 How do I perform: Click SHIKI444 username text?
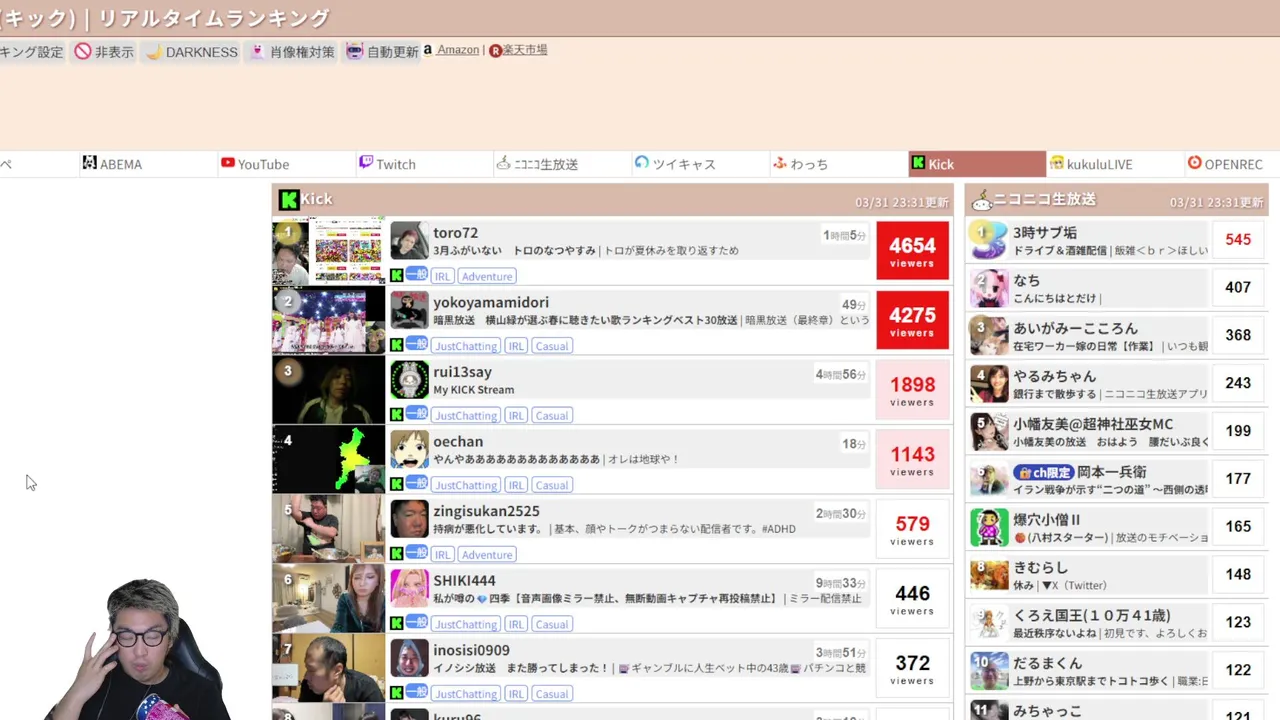(465, 580)
